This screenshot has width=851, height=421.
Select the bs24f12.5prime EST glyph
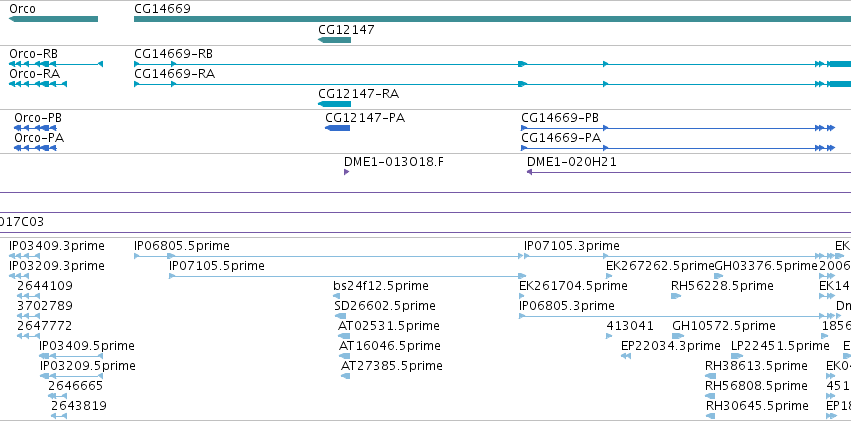coord(336,296)
